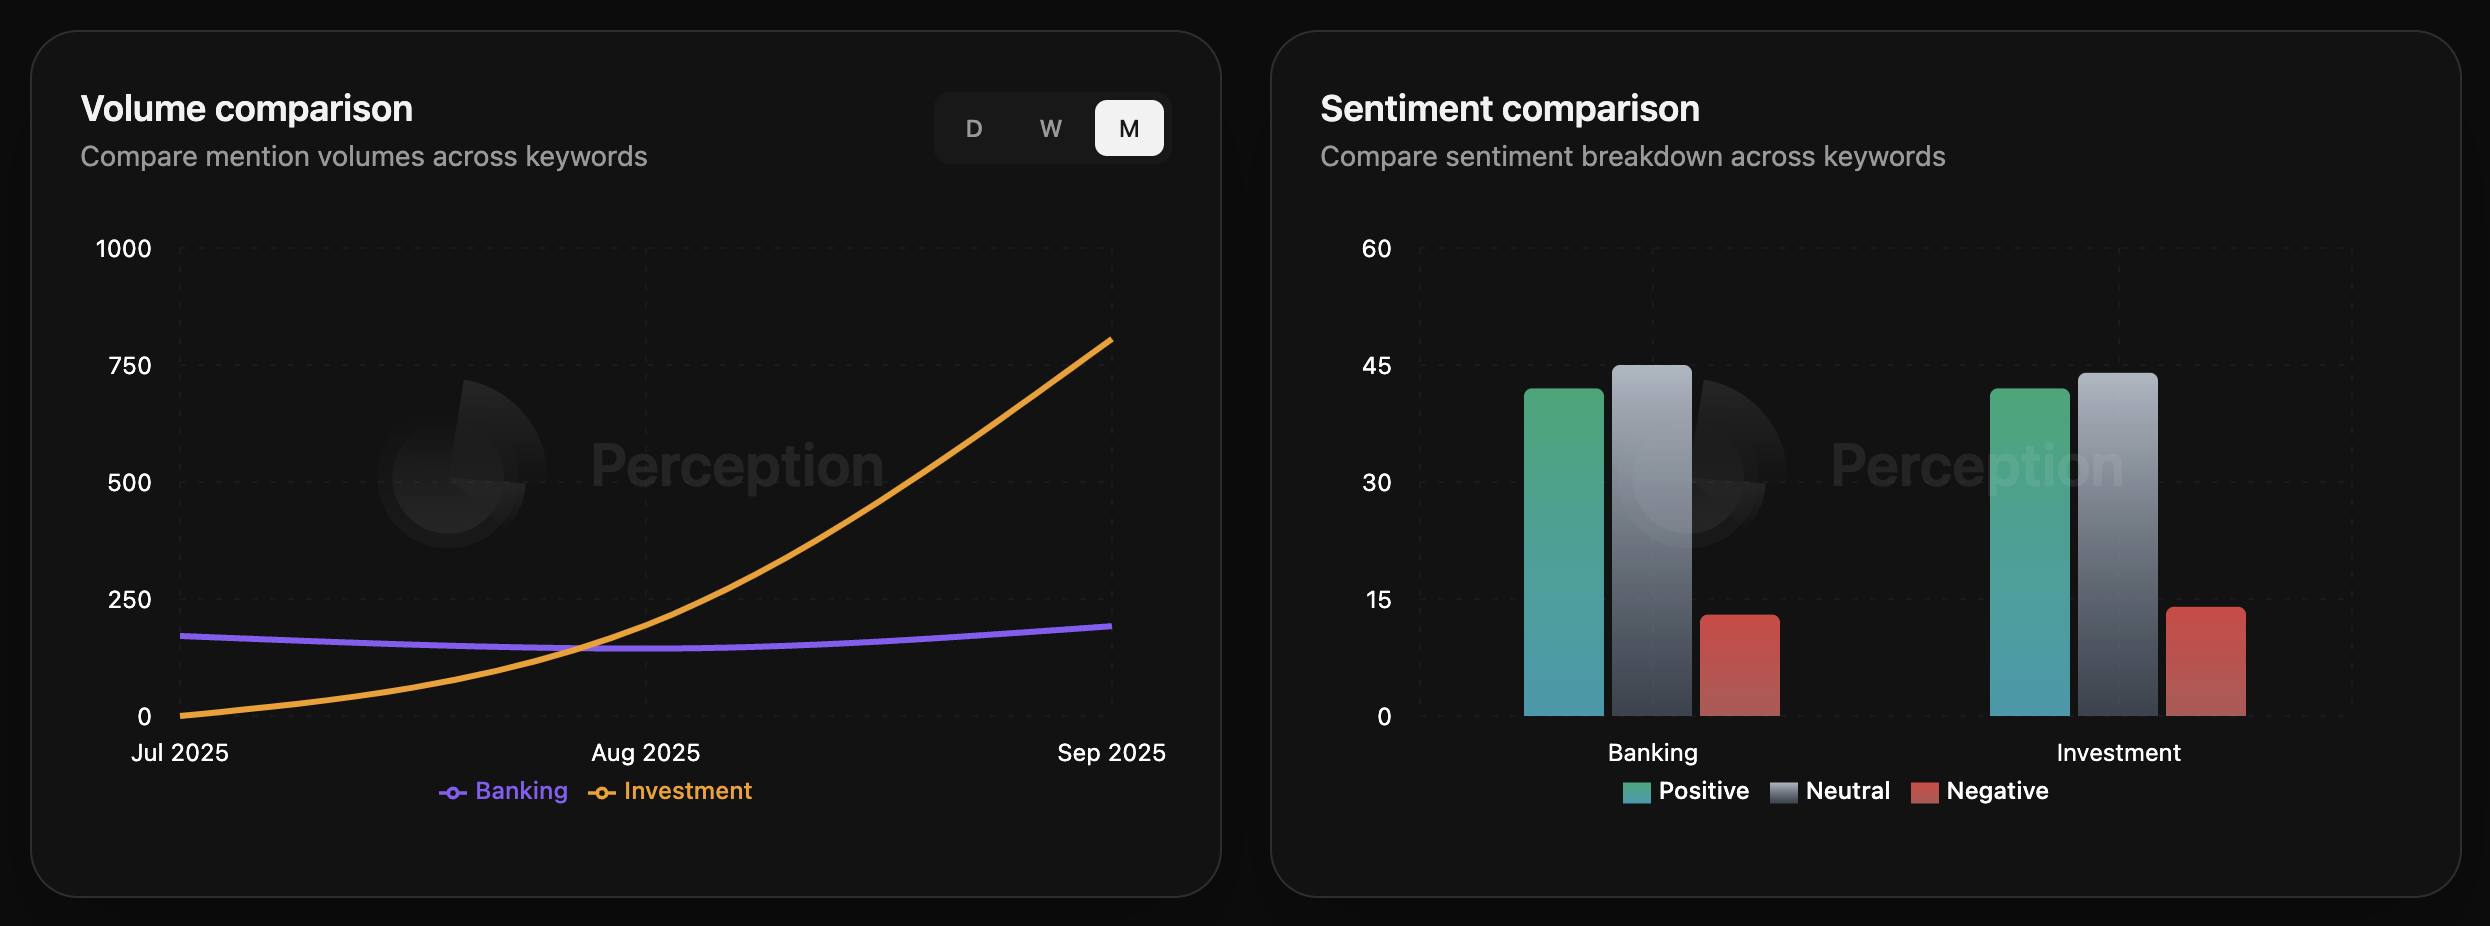Screen dimensions: 2490x926
Task: Click the Banking legend line marker icon
Action: click(x=452, y=792)
